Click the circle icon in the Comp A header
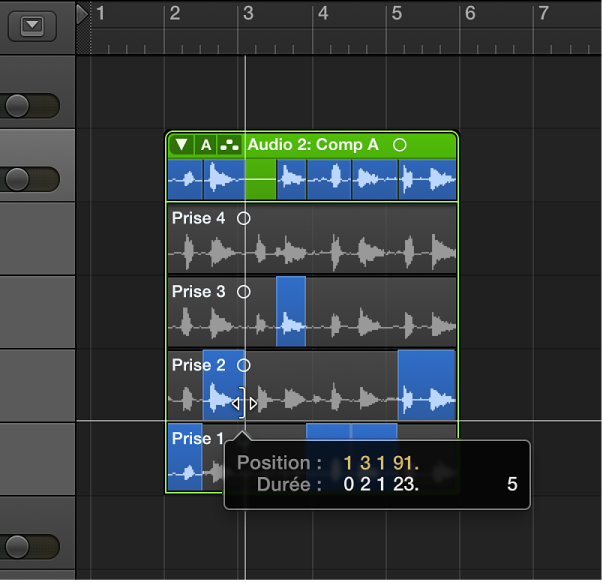This screenshot has width=602, height=582. coord(399,145)
